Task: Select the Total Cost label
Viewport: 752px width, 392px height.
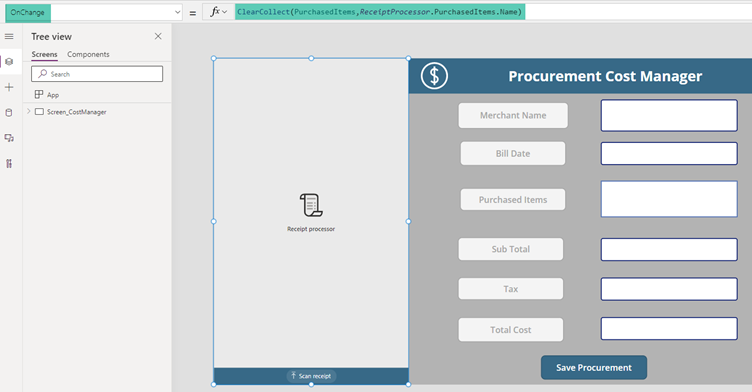Action: [511, 330]
